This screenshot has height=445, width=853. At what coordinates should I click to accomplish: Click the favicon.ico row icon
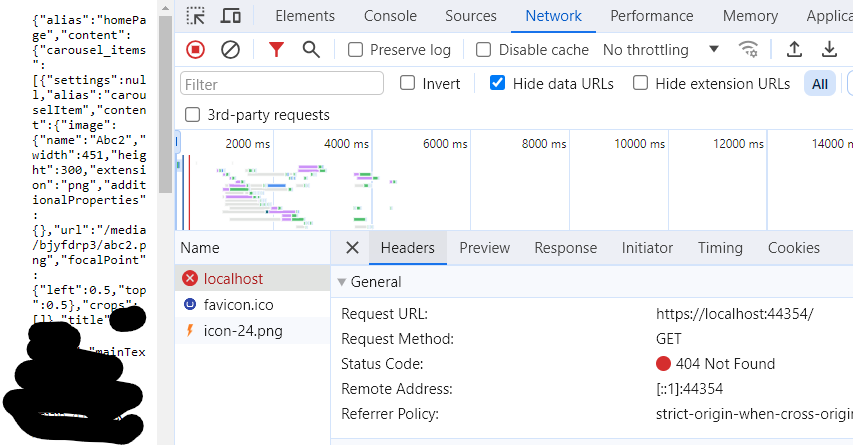tap(190, 305)
